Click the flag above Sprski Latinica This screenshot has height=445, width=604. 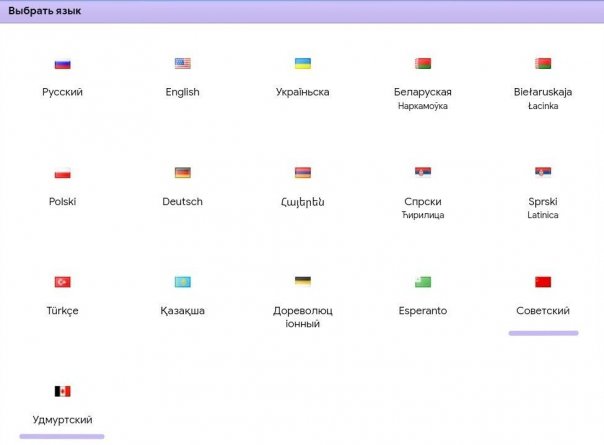pyautogui.click(x=543, y=172)
